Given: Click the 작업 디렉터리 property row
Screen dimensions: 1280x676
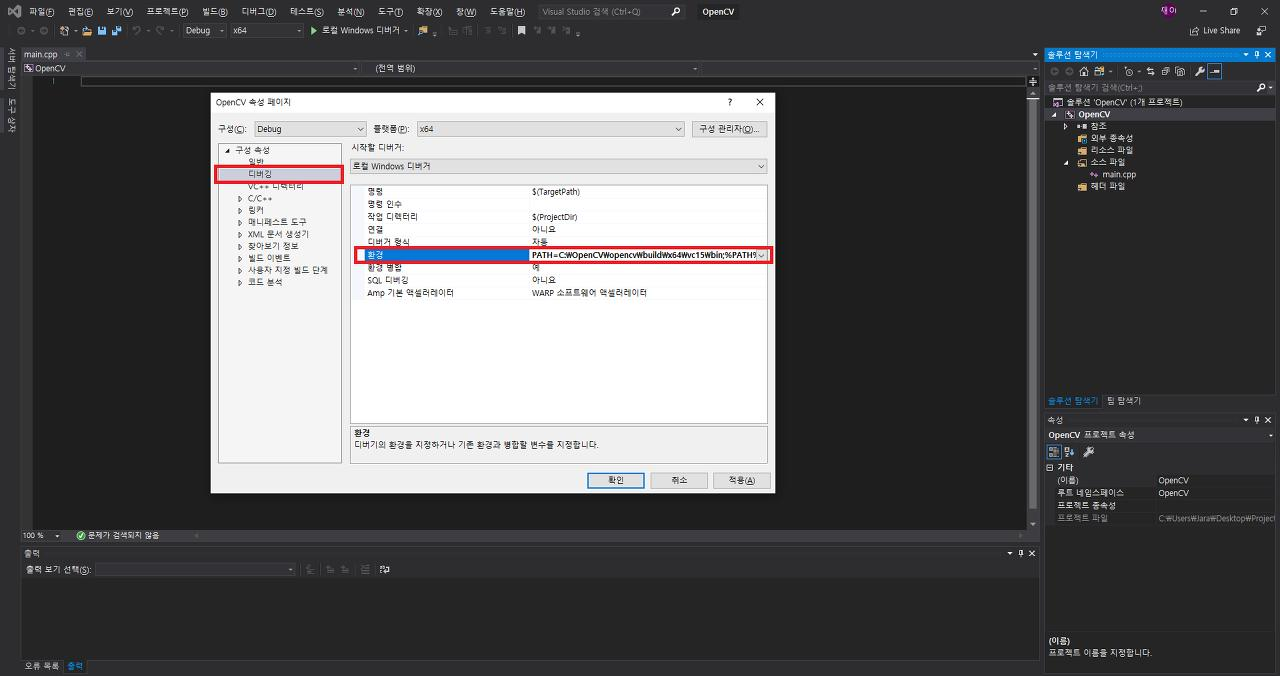Looking at the screenshot, I should coord(559,217).
